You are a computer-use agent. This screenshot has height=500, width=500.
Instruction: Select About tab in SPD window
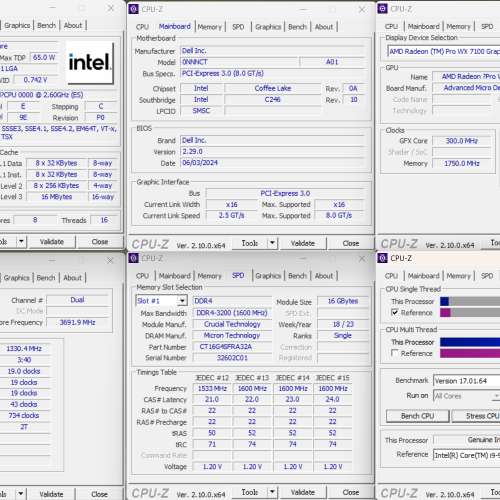[x=324, y=276]
